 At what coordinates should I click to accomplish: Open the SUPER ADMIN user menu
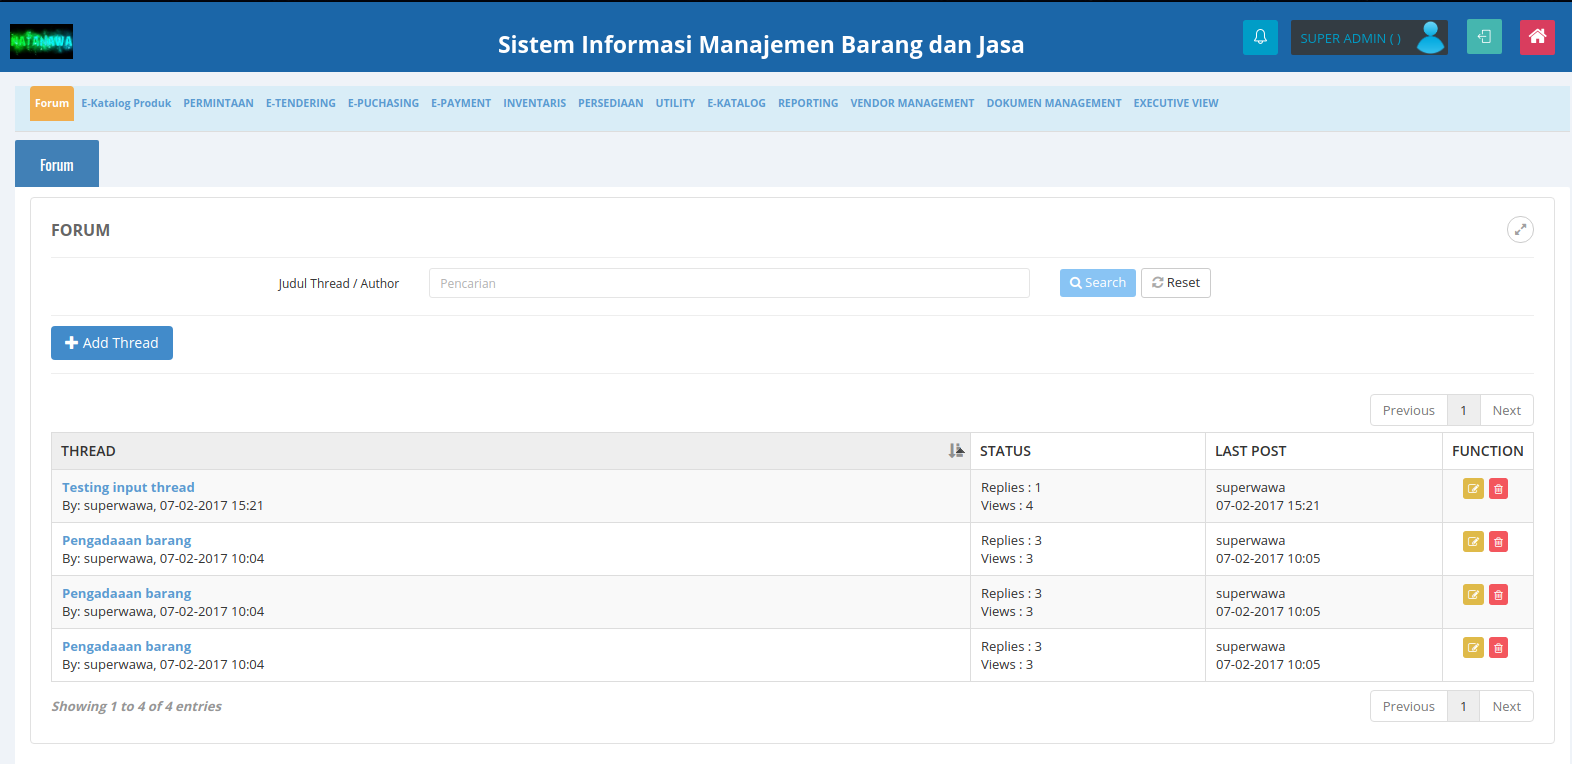(1368, 38)
